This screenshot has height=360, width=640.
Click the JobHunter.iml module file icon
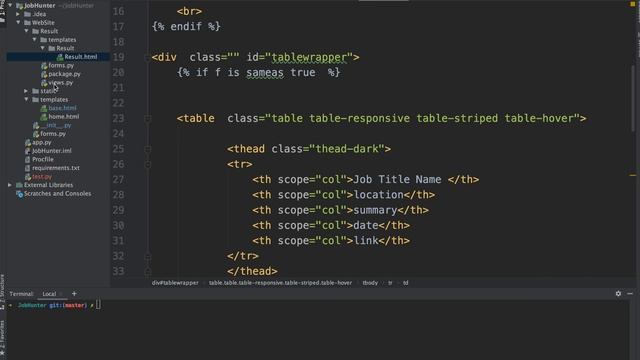[x=28, y=151]
